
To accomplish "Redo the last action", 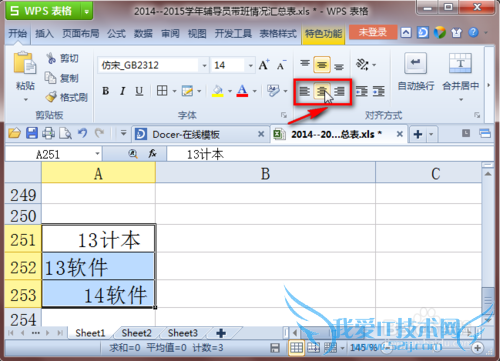I will click(99, 133).
